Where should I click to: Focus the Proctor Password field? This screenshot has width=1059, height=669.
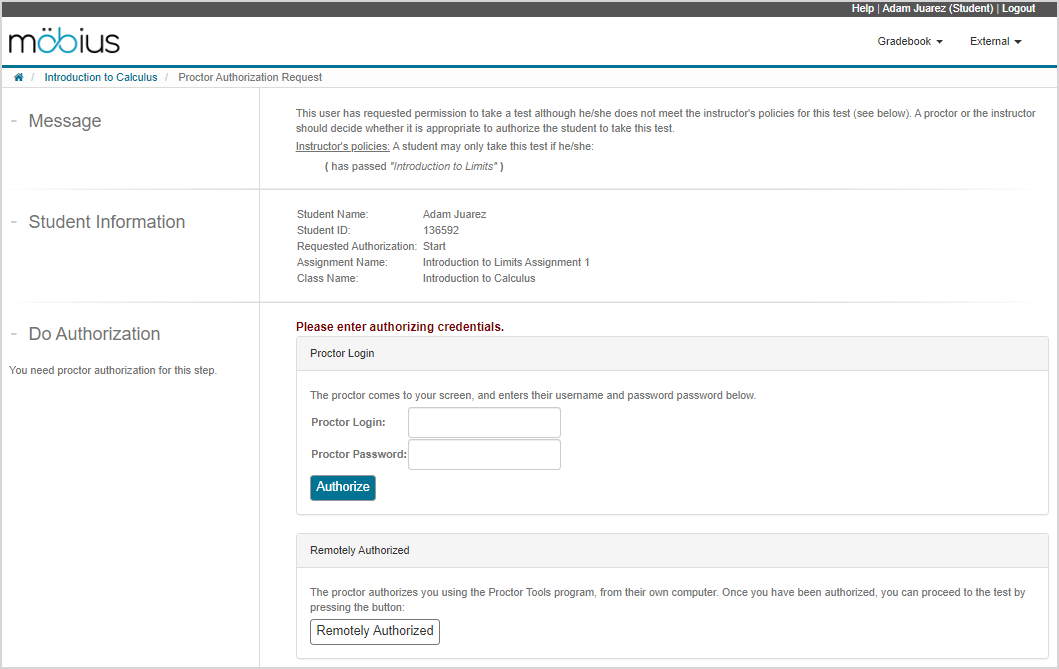tap(484, 454)
